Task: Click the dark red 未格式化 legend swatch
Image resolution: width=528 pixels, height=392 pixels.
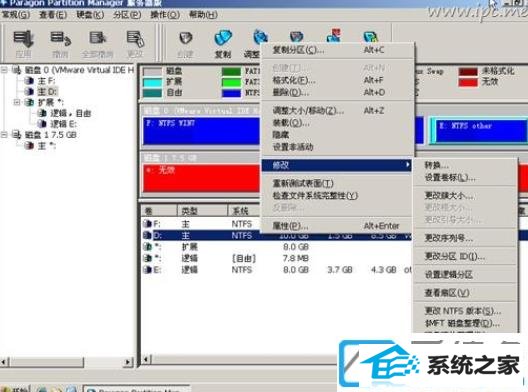Action: 468,72
